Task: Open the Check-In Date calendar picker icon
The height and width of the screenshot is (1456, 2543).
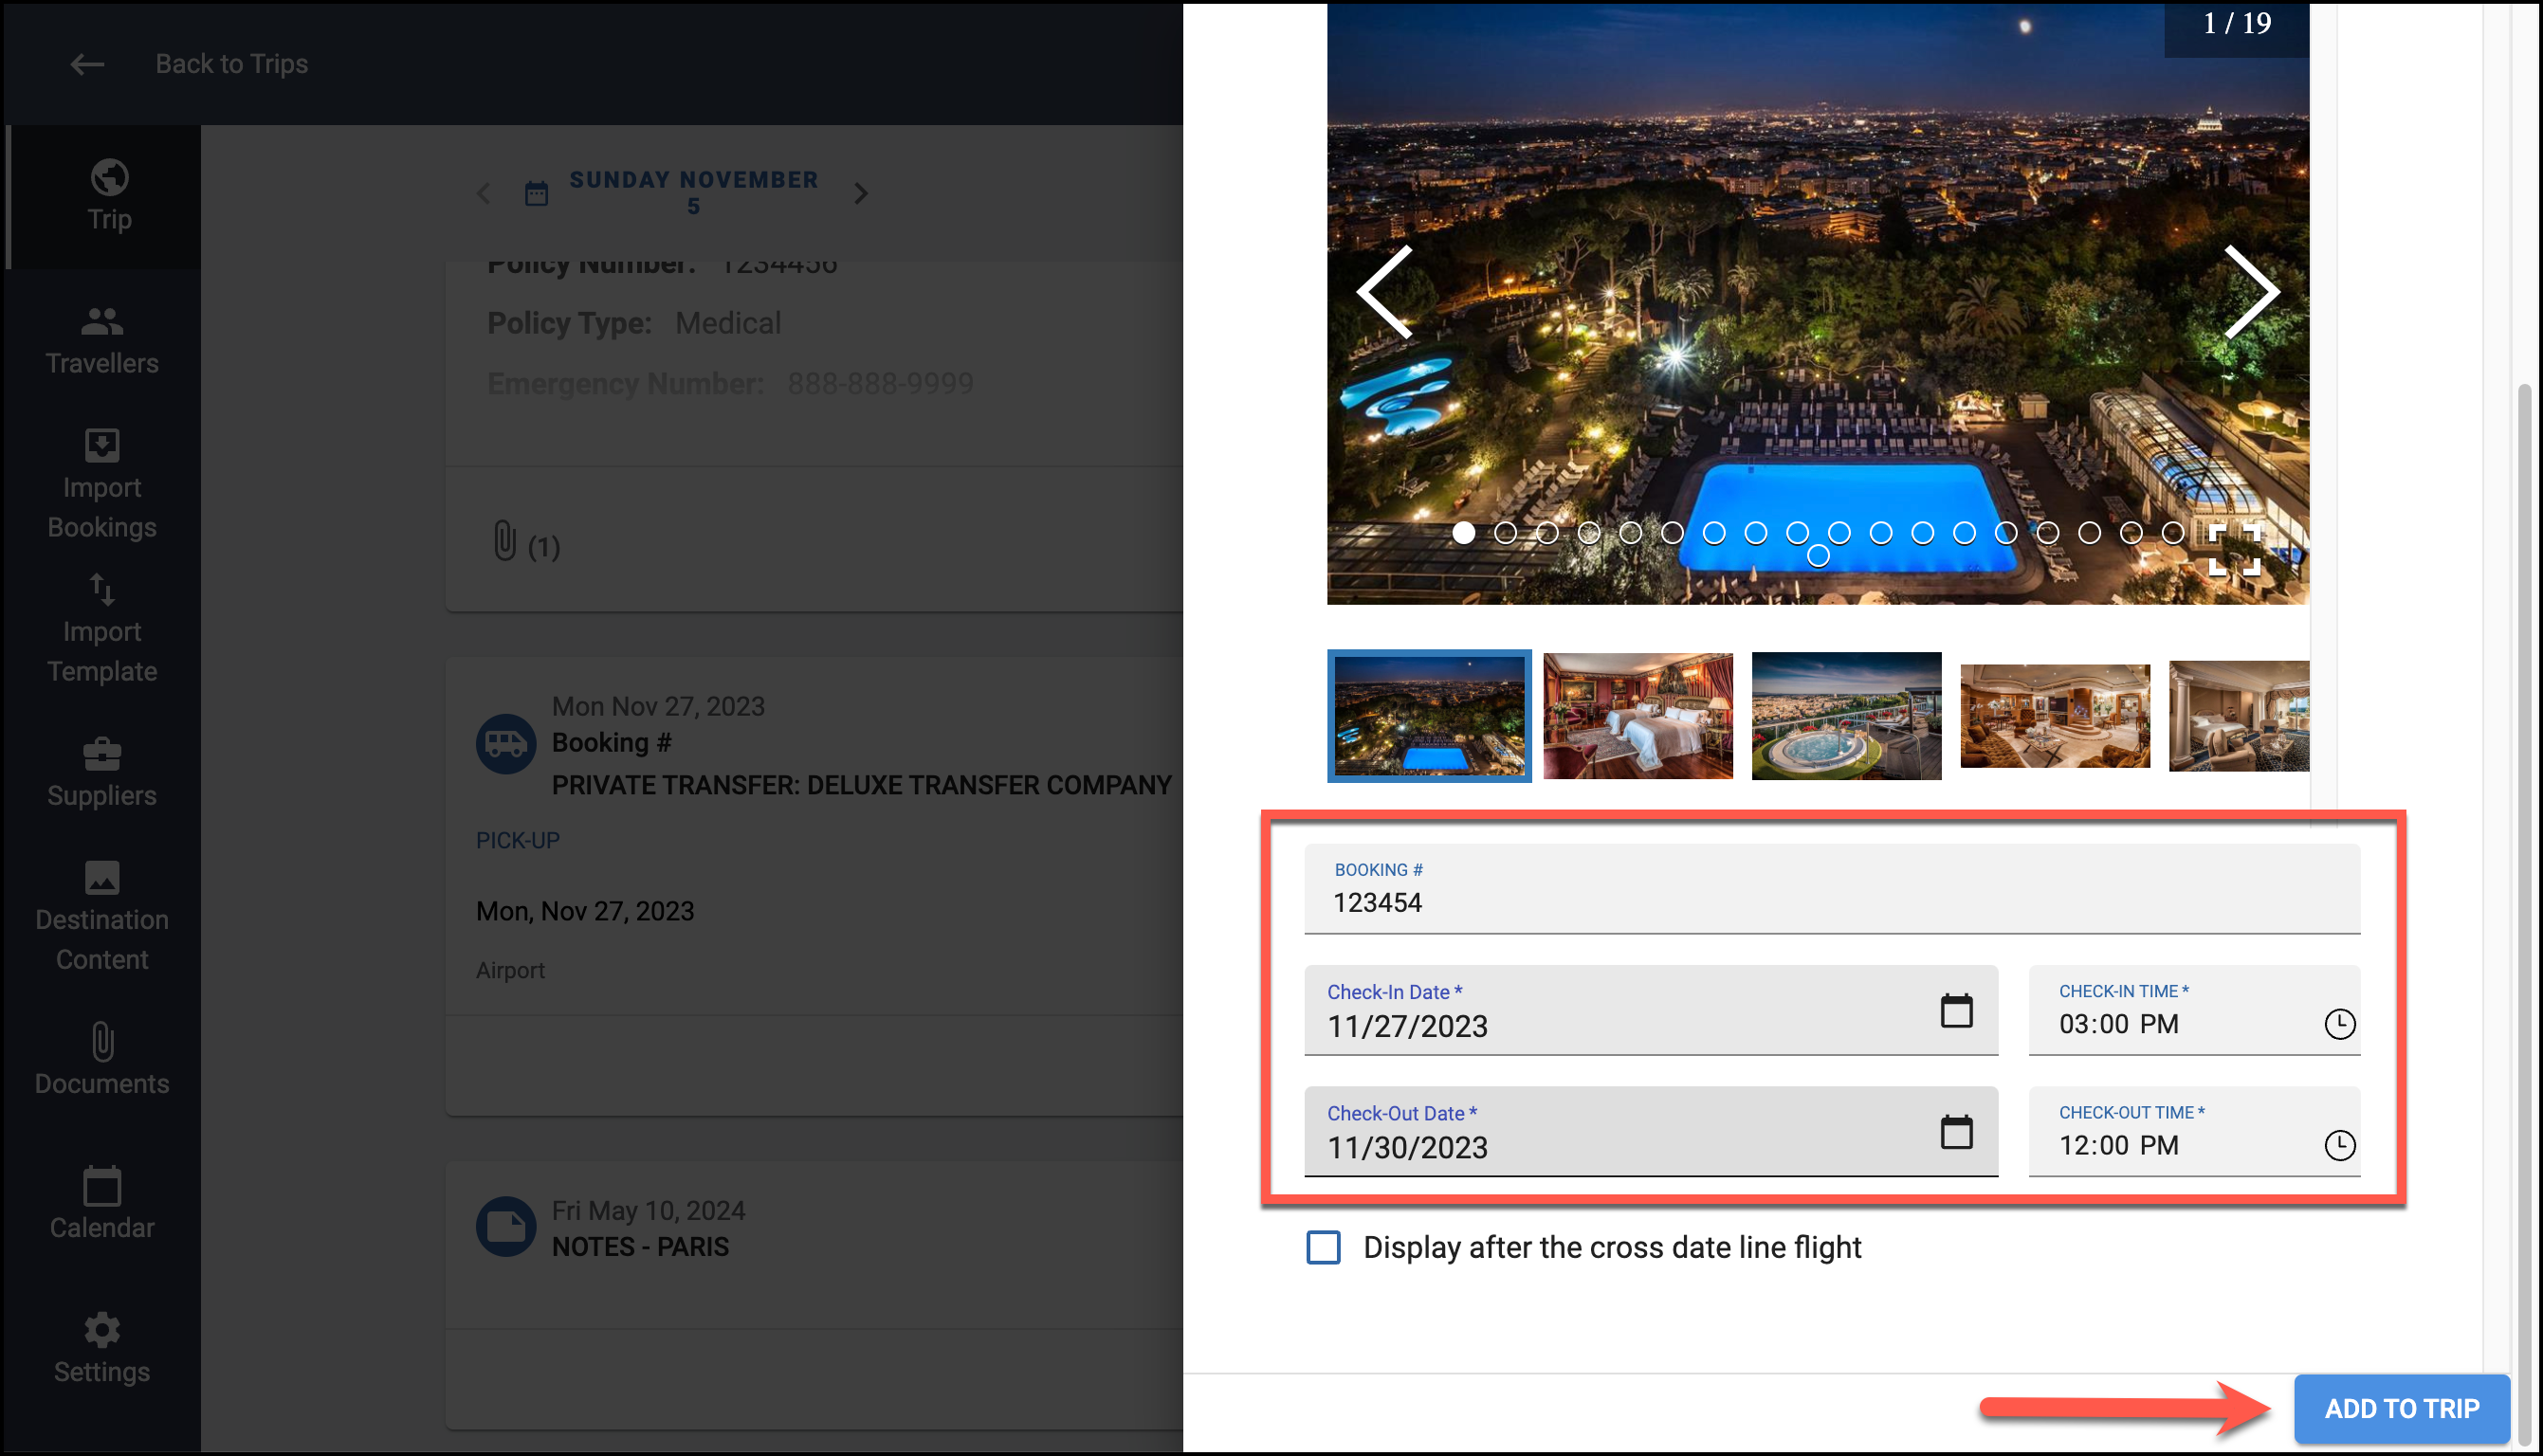Action: click(1956, 1010)
